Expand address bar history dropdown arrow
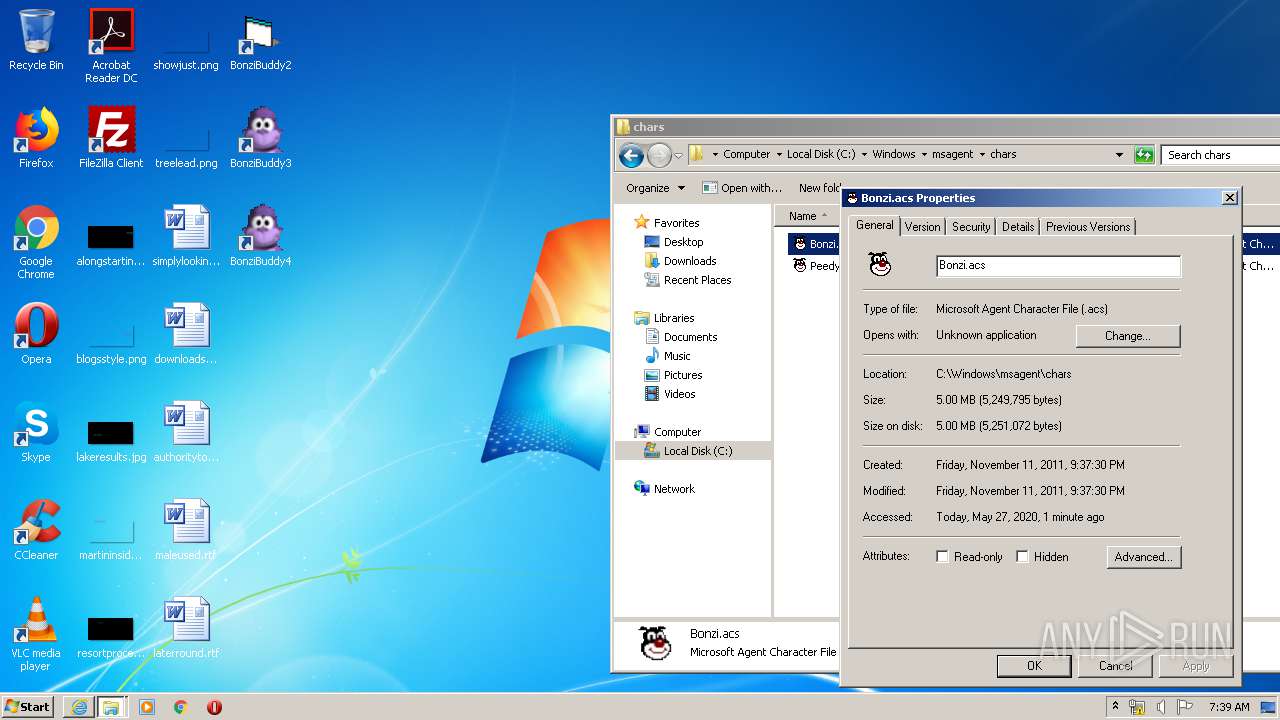 pos(1119,155)
